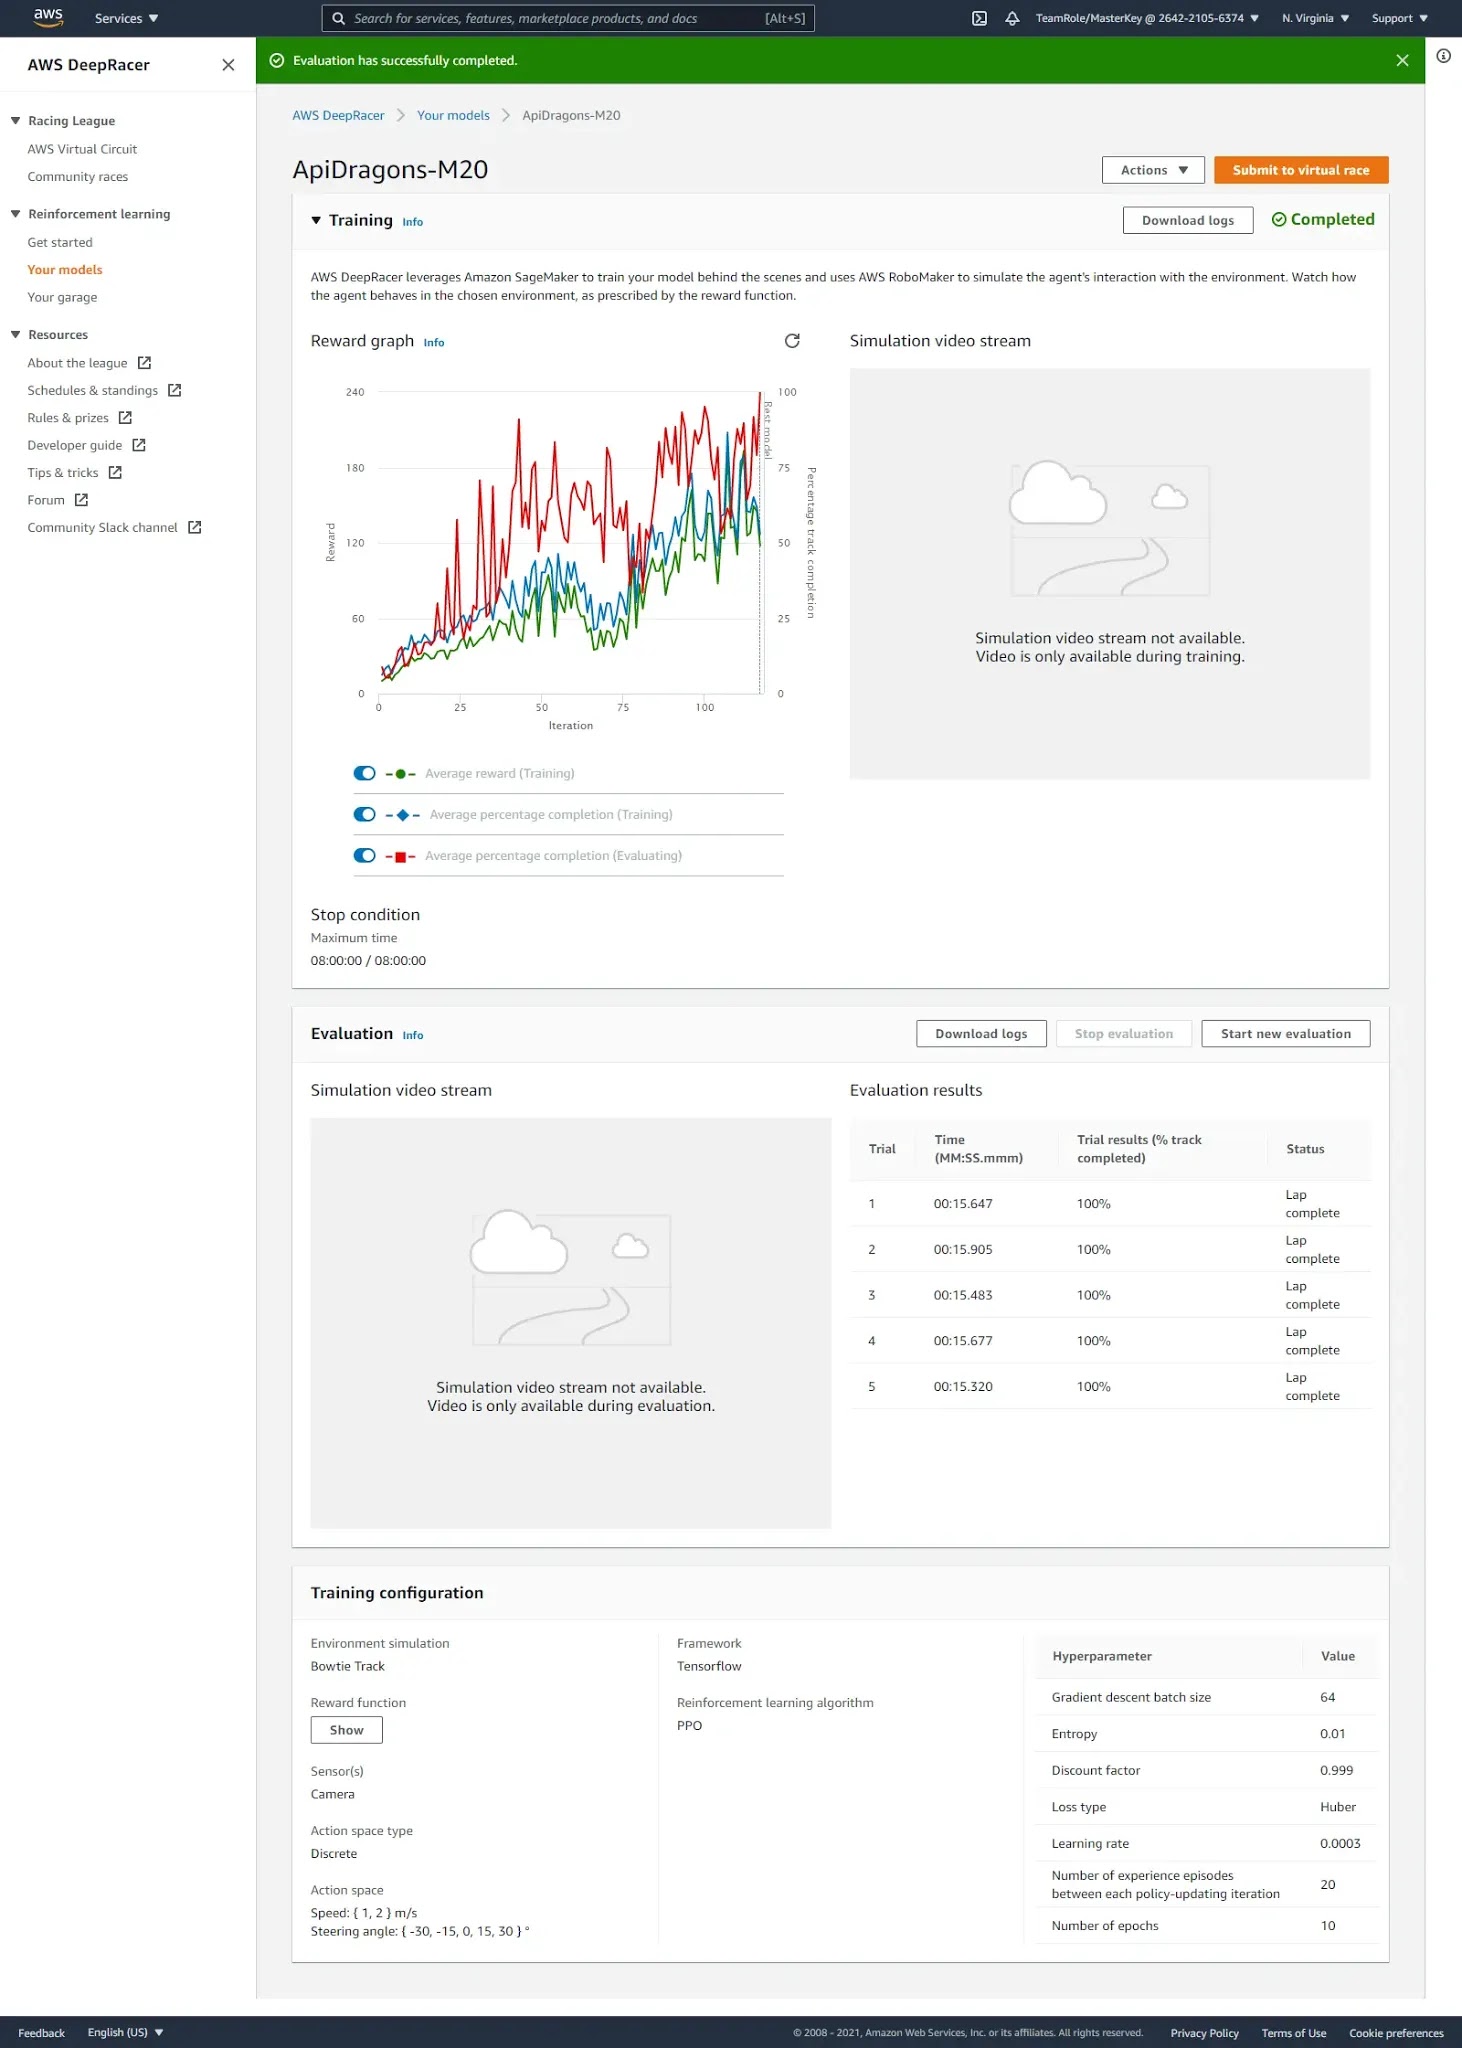Click the evaluation simulation video placeholder

[x=571, y=1323]
